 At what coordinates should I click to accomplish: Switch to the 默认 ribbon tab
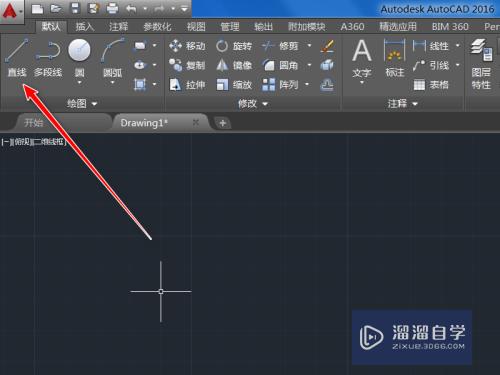tap(51, 27)
